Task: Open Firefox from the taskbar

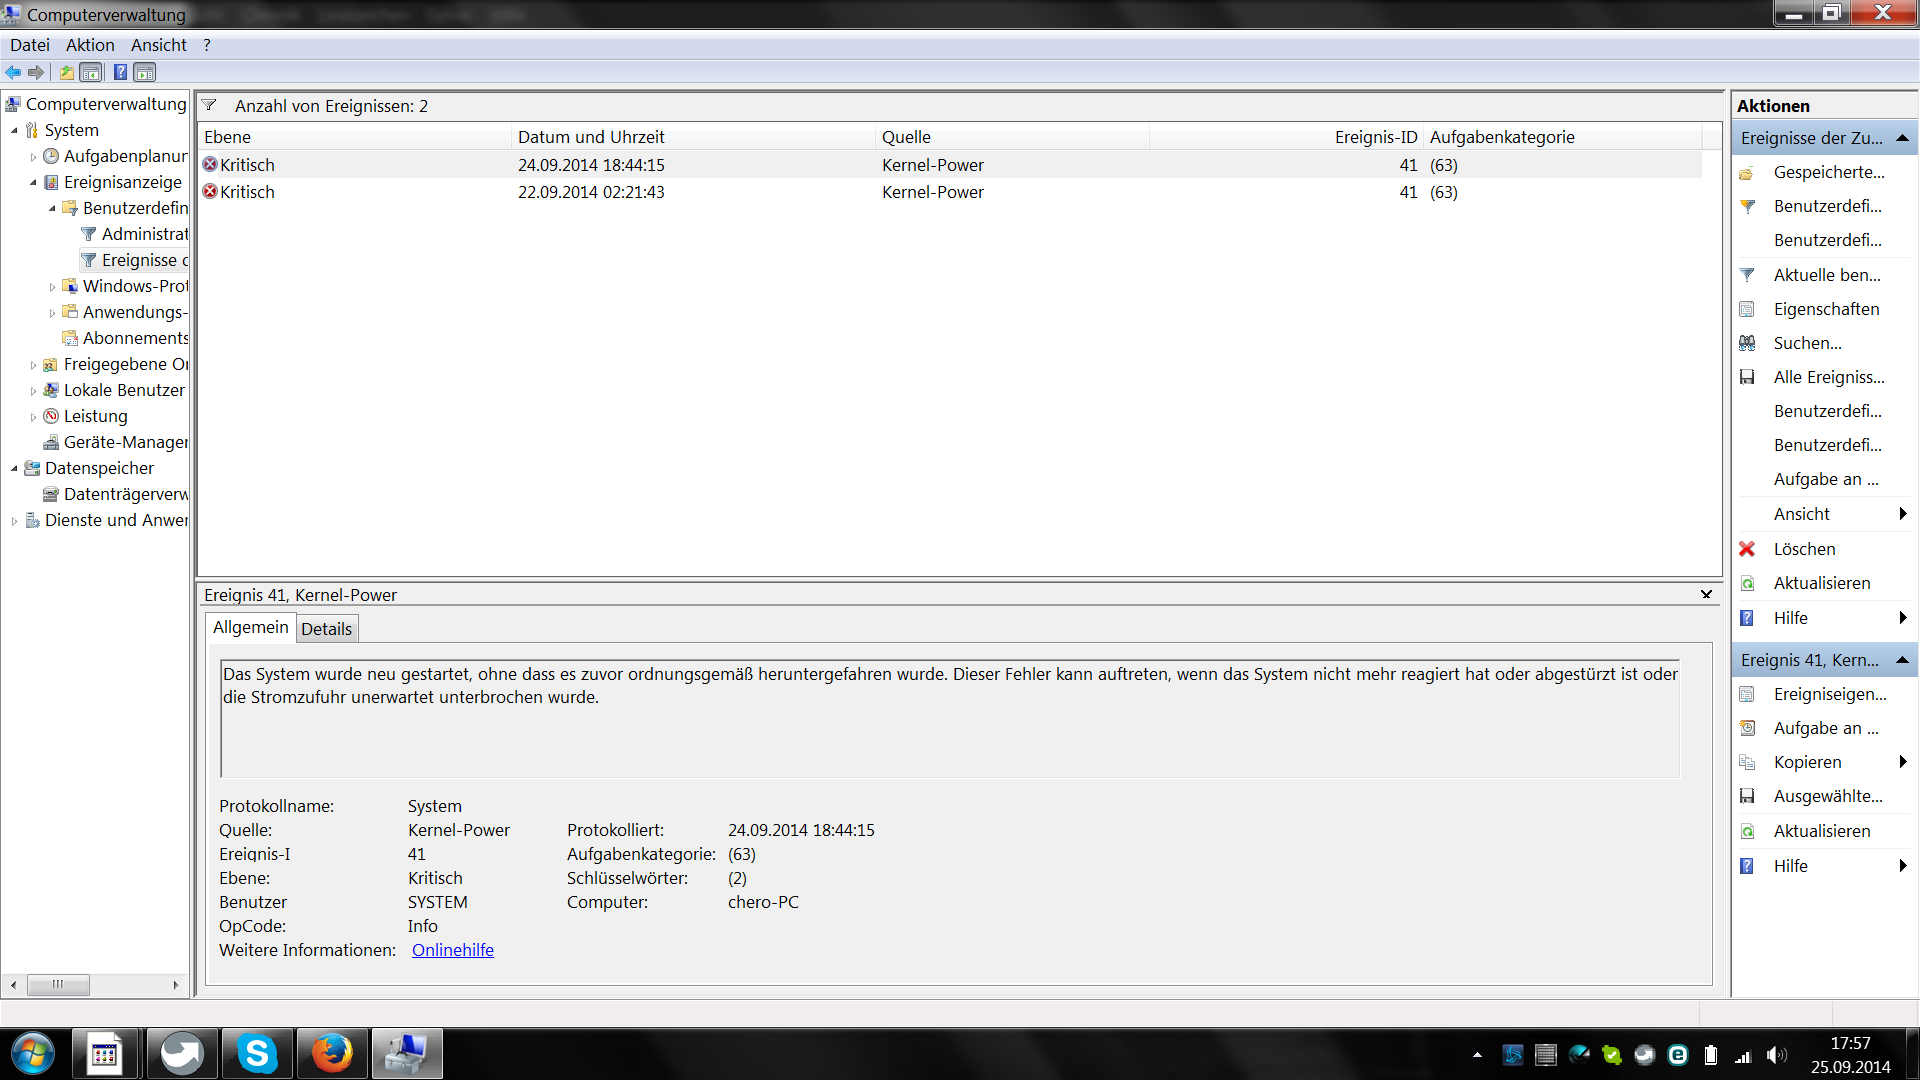Action: [332, 1054]
